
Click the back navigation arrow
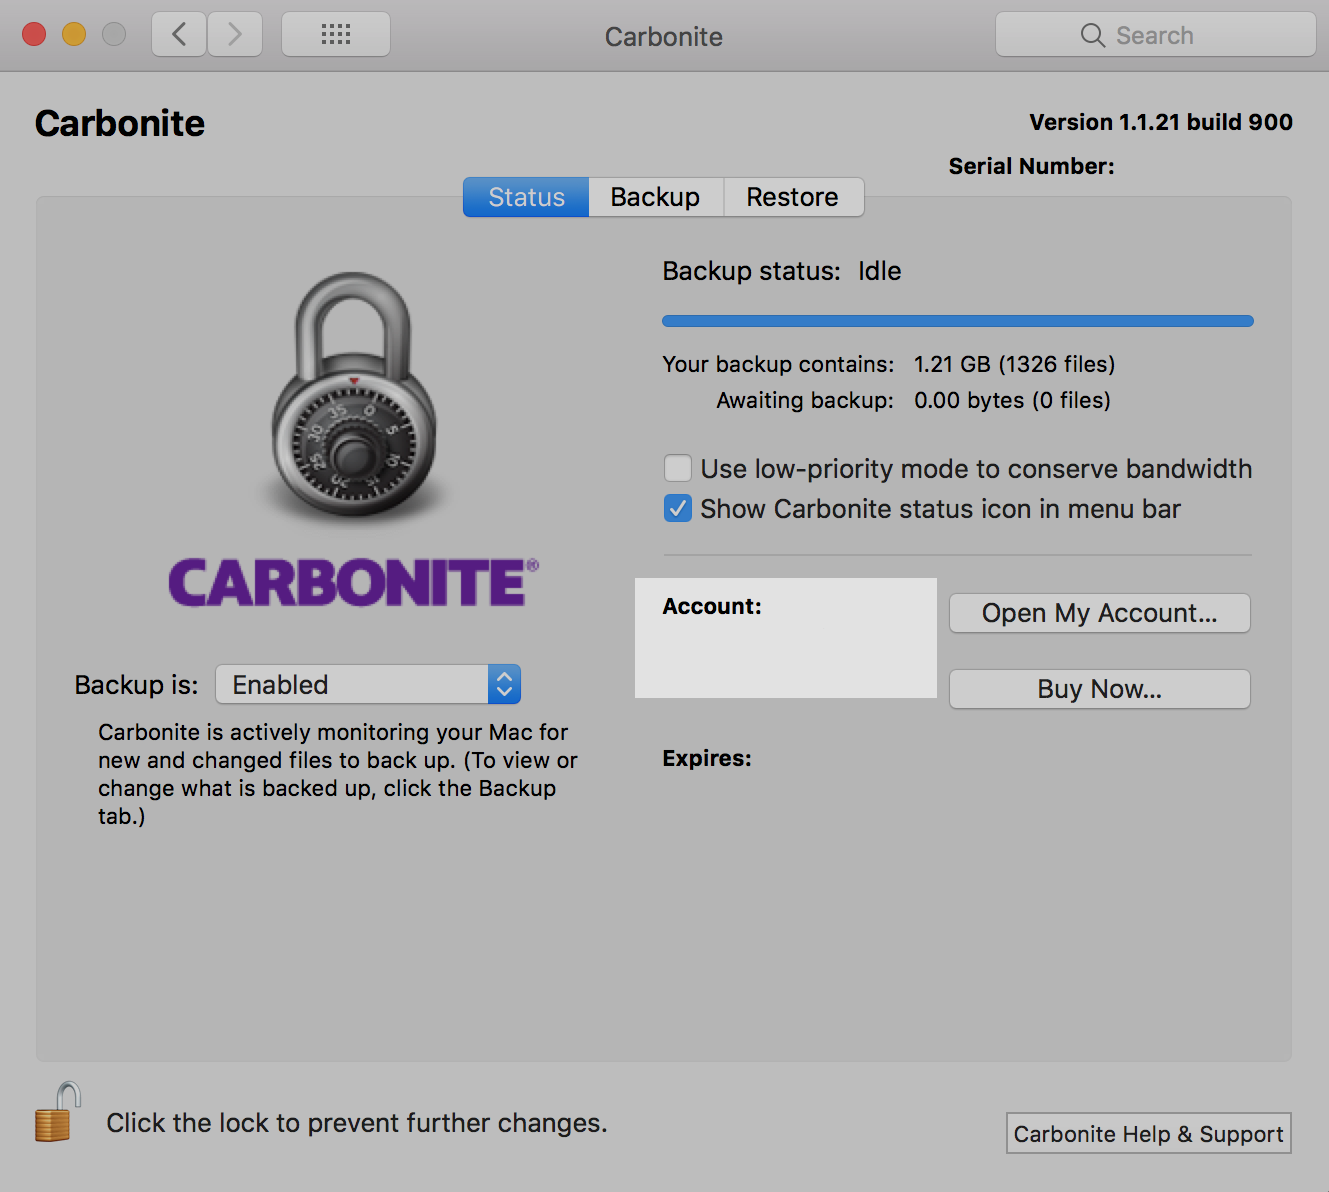click(178, 33)
